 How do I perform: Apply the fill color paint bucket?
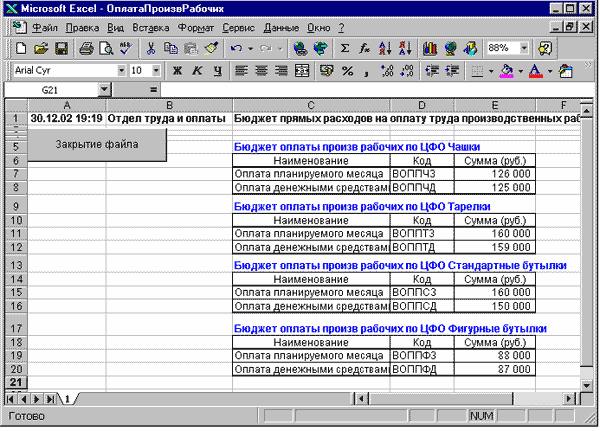(507, 71)
